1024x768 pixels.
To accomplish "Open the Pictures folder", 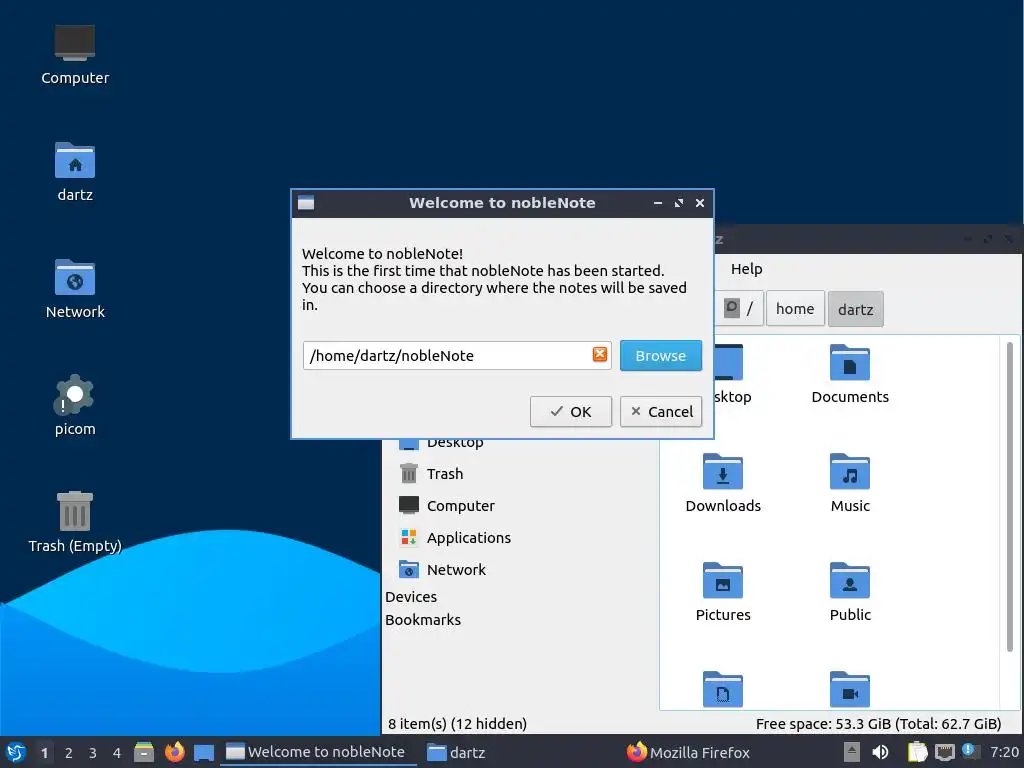I will pyautogui.click(x=723, y=592).
